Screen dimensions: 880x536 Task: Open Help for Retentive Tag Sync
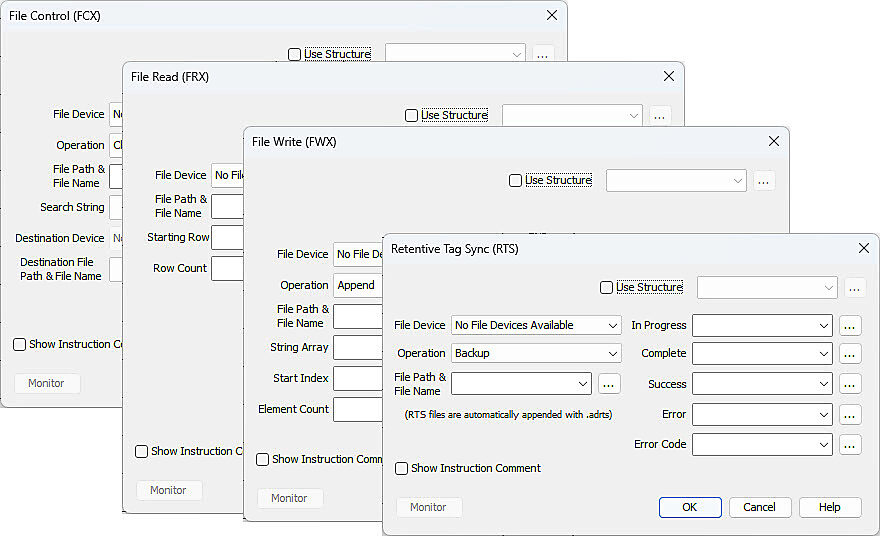click(829, 507)
